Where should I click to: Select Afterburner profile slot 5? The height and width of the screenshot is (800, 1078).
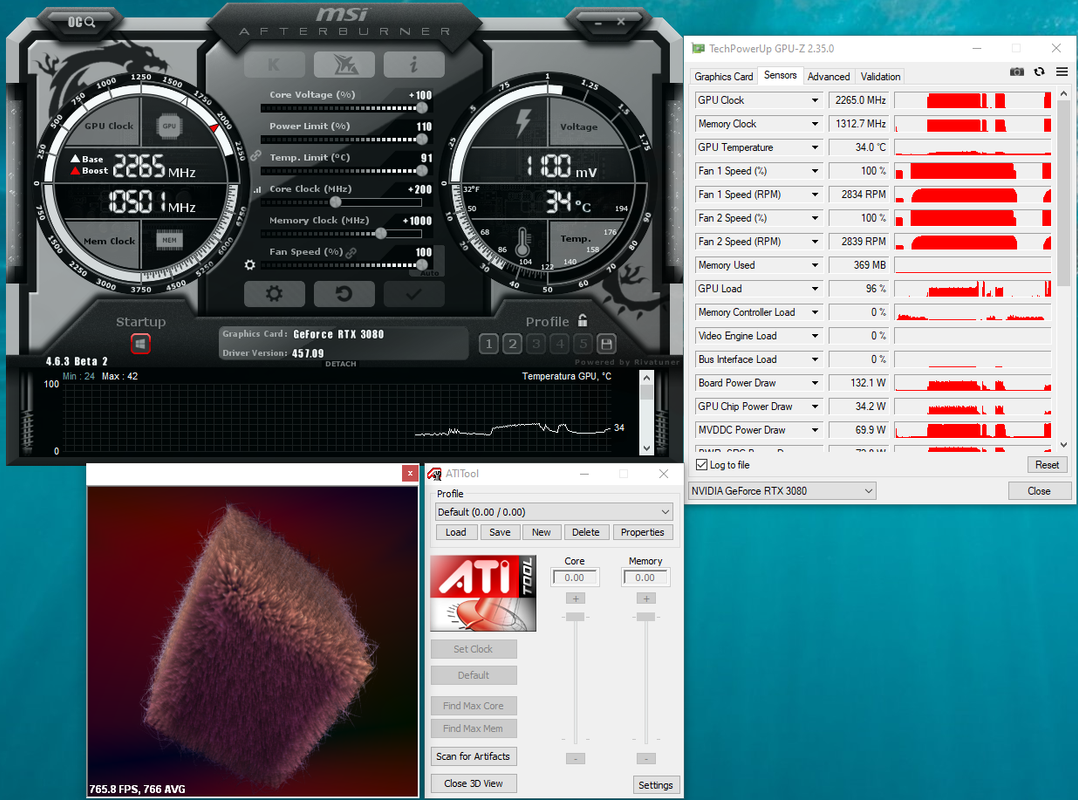pyautogui.click(x=583, y=344)
